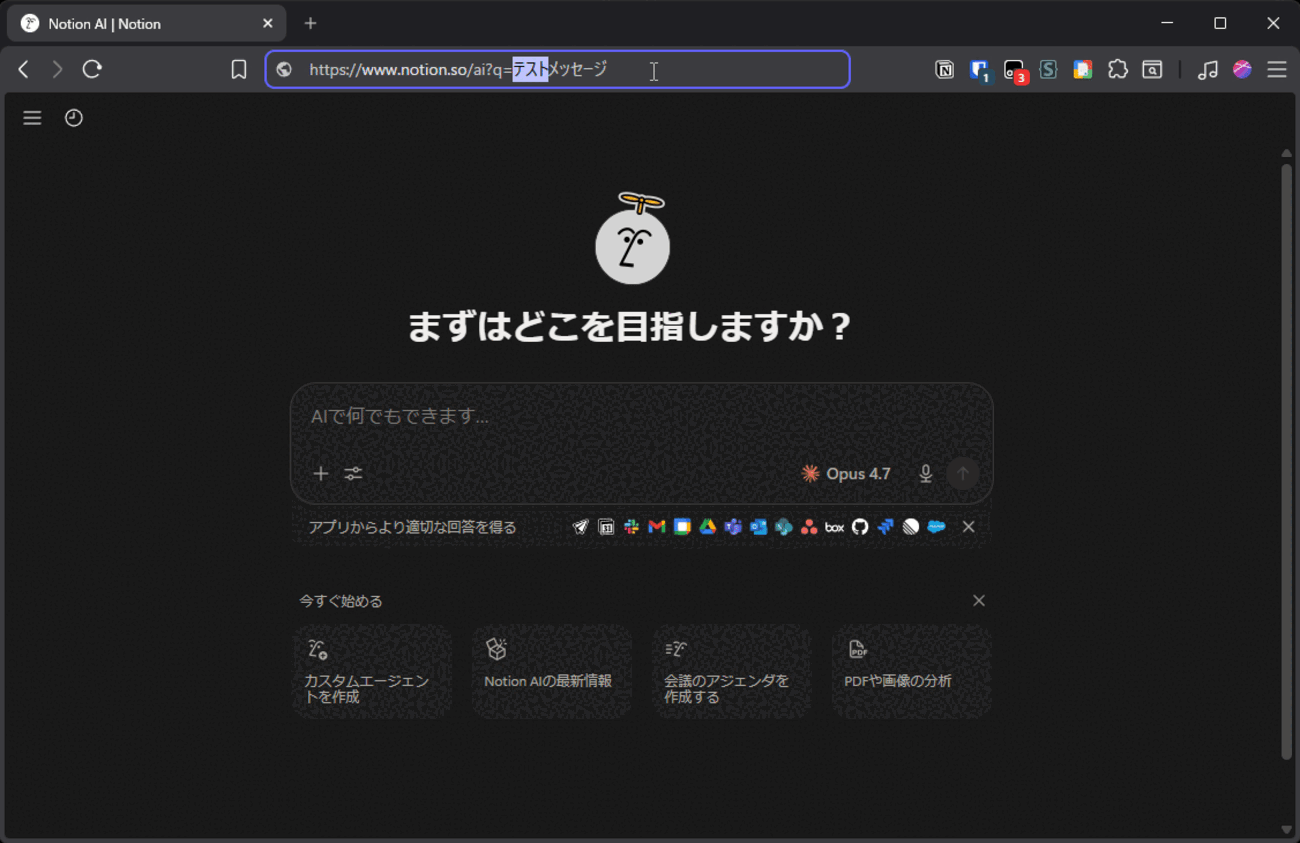
Task: Click the page vertical scrollbar
Action: coord(1286,460)
